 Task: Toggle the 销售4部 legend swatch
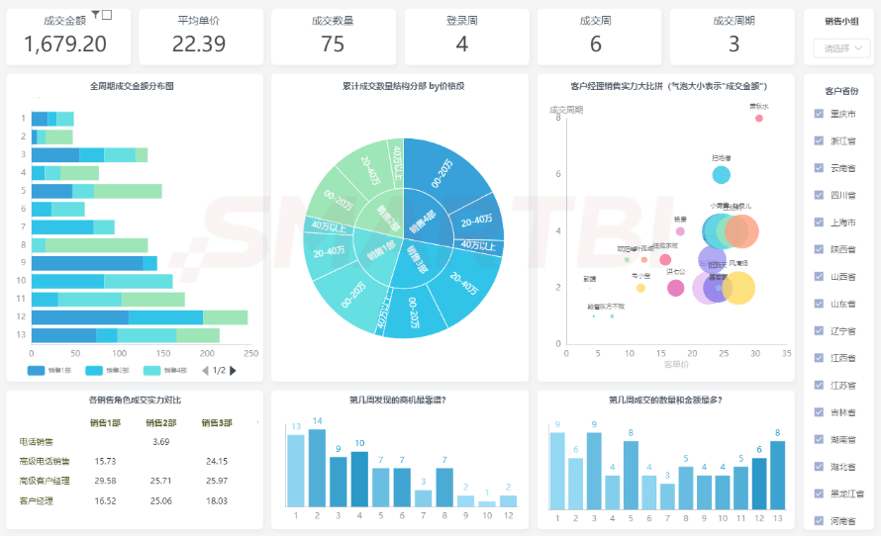[x=152, y=370]
